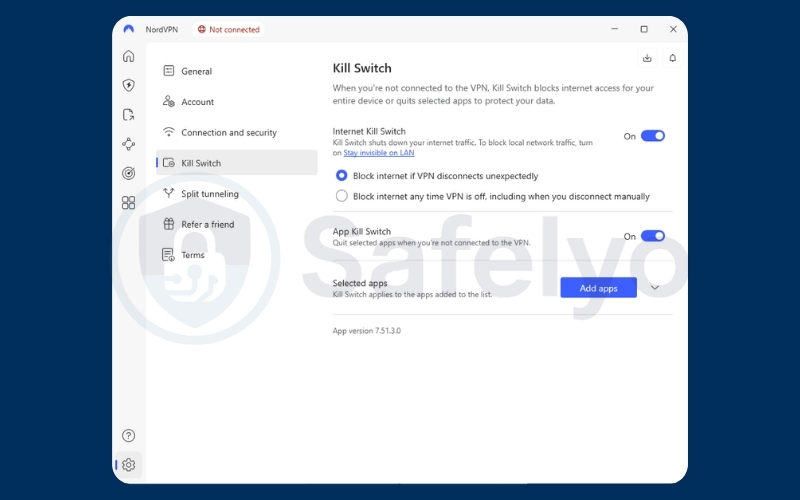Open Refer a friend page
The width and height of the screenshot is (800, 500).
[x=237, y=224]
